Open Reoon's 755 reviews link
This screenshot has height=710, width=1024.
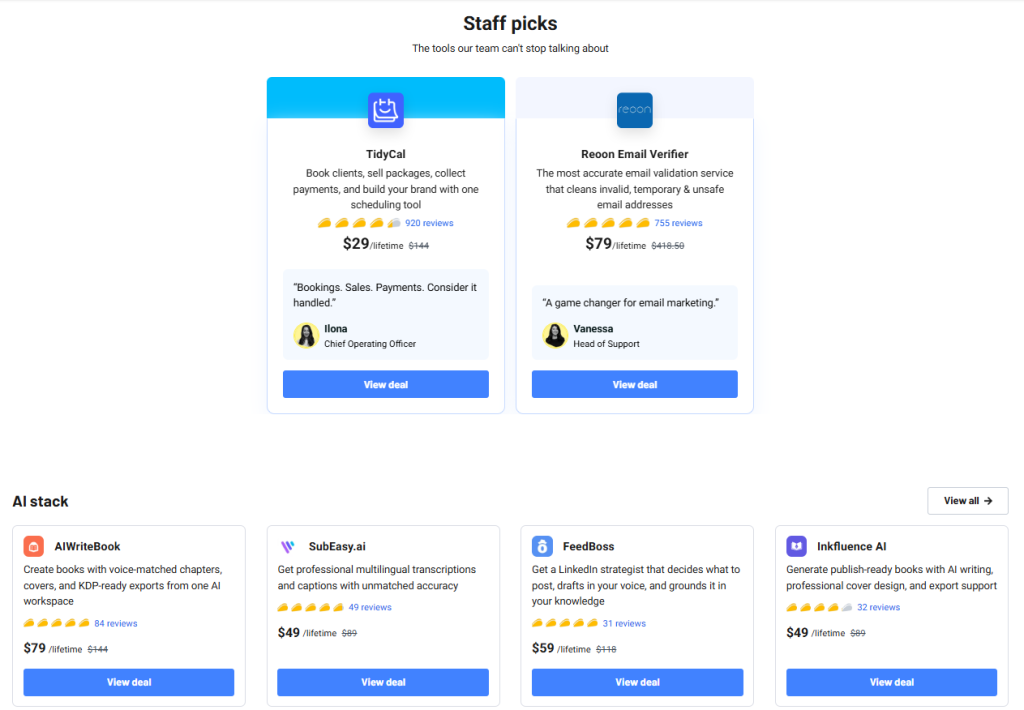[679, 223]
